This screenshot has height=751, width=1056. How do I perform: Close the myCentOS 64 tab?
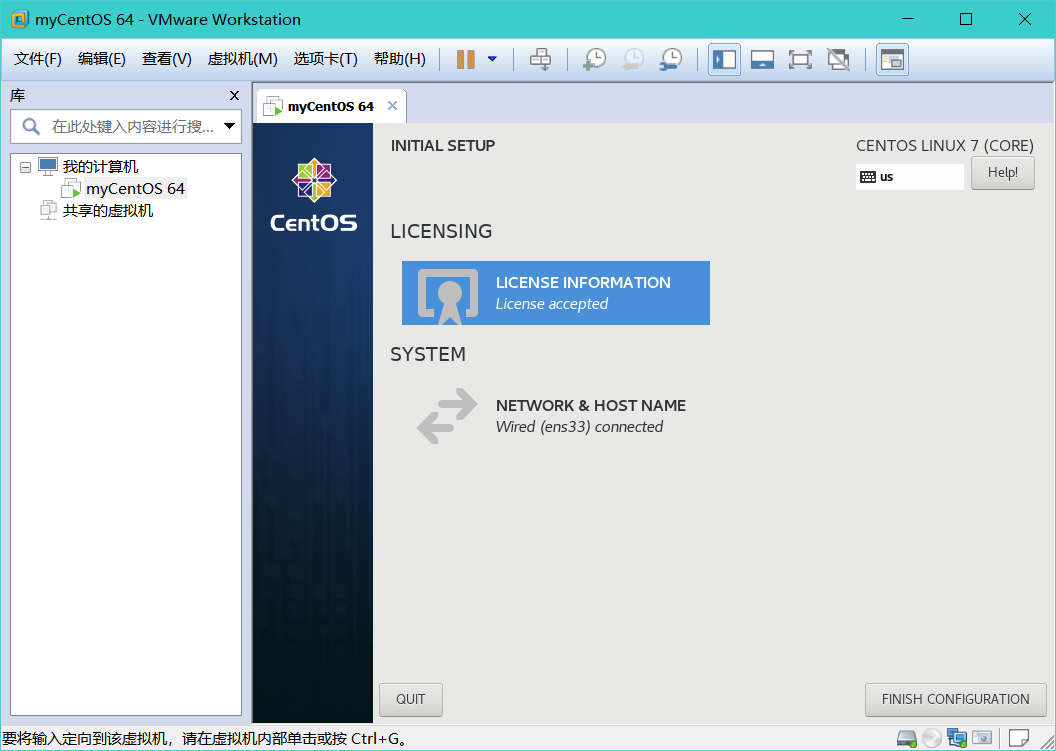[393, 106]
